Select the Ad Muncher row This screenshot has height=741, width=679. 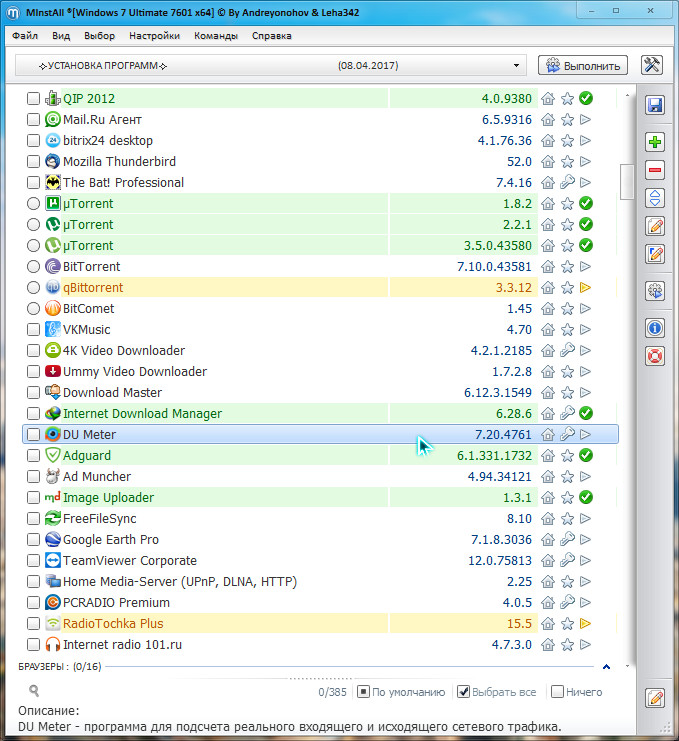pyautogui.click(x=320, y=476)
